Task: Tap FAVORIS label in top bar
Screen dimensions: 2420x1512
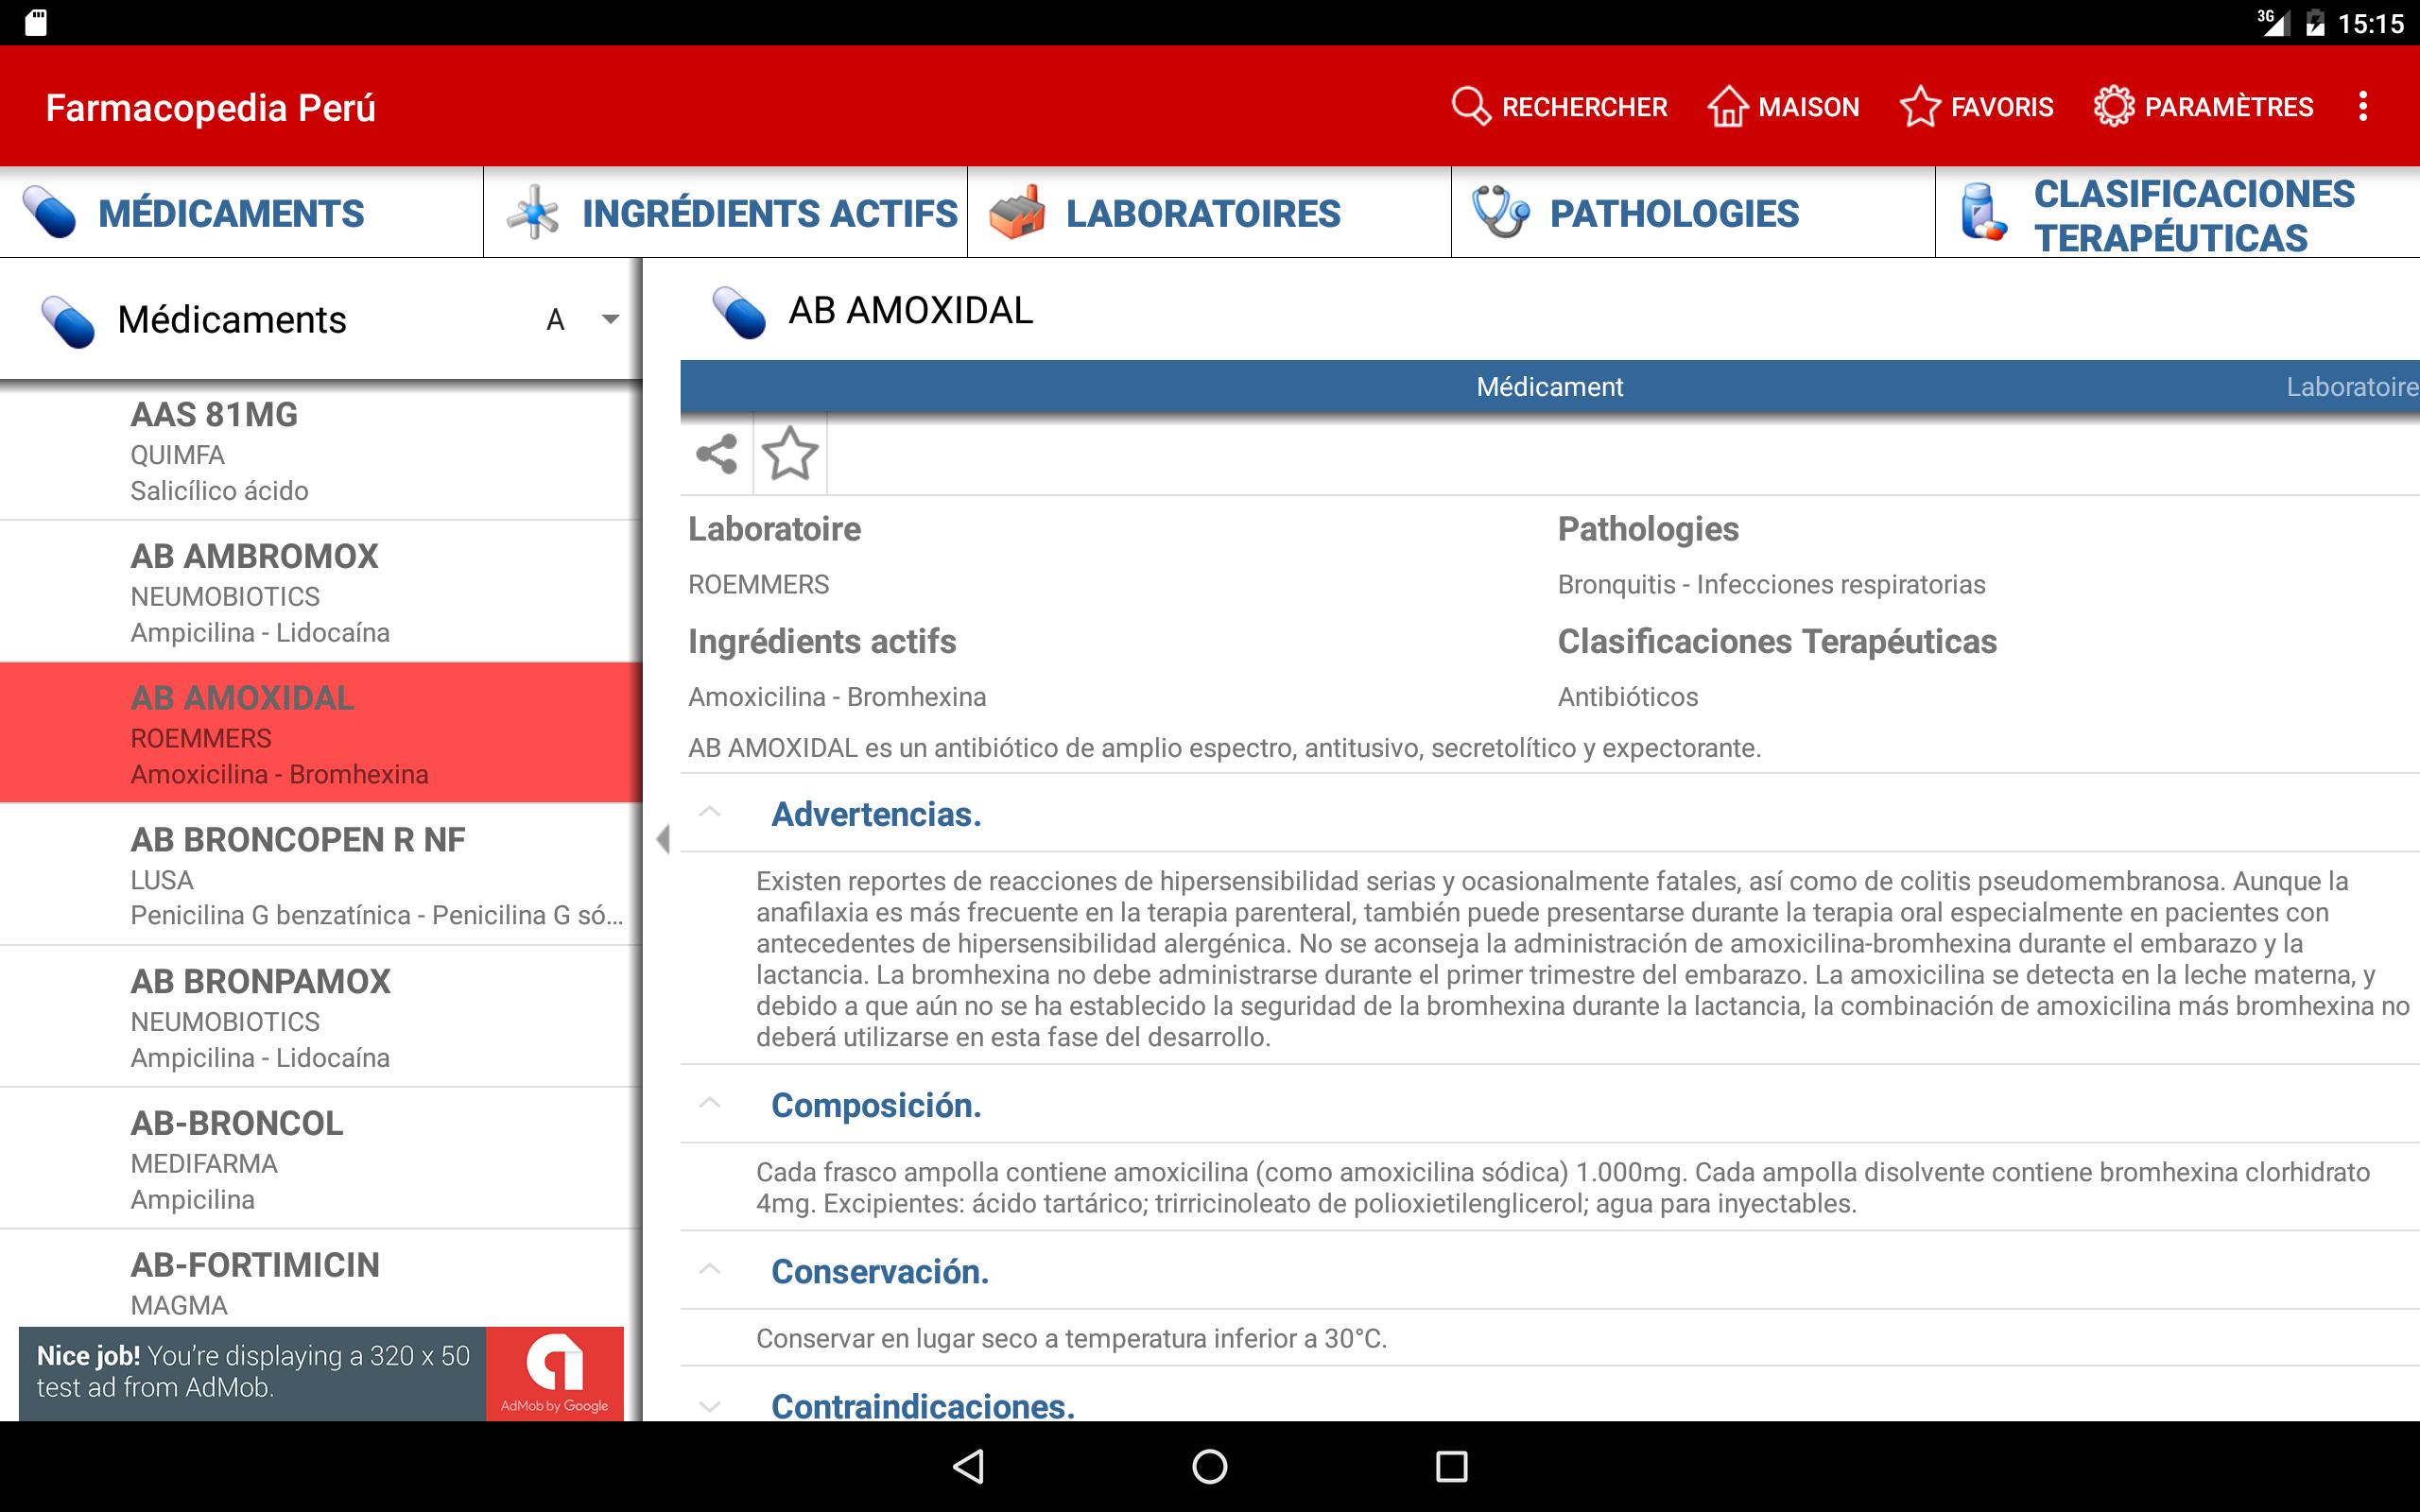Action: (2001, 107)
